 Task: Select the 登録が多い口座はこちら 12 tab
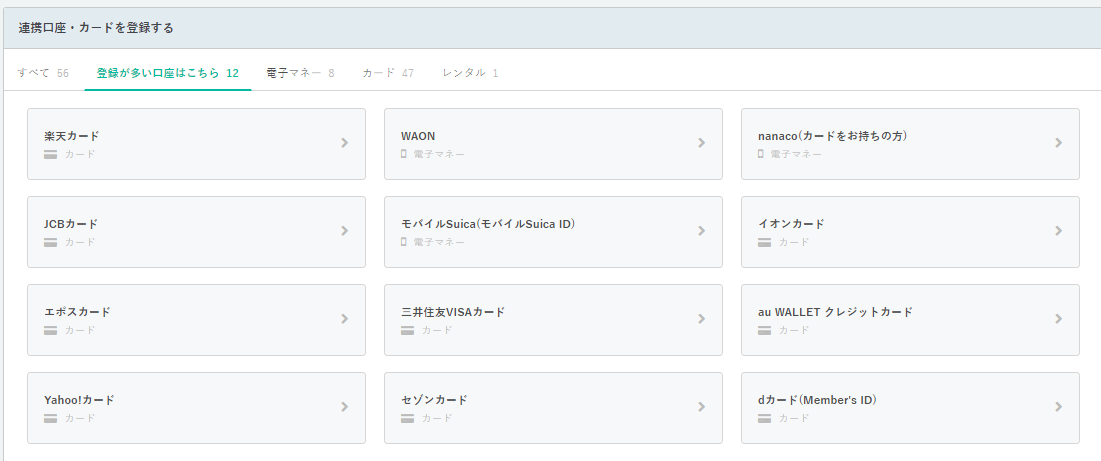pyautogui.click(x=168, y=73)
